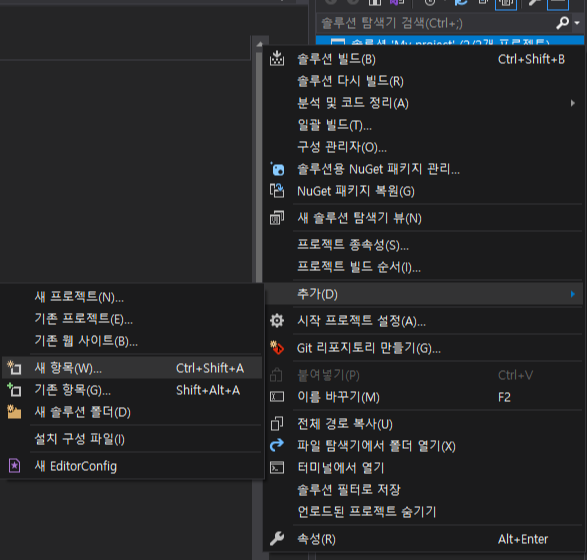This screenshot has width=587, height=560.
Task: Choose 새 EditorConfig
Action: coord(132,466)
